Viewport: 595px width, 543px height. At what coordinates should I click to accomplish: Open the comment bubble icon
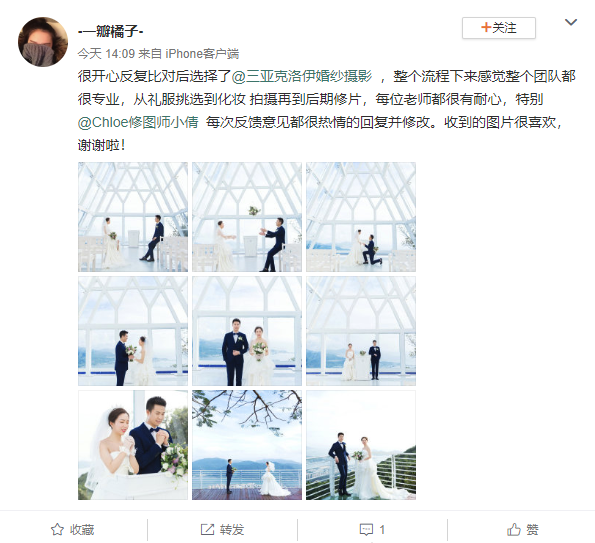pyautogui.click(x=366, y=529)
